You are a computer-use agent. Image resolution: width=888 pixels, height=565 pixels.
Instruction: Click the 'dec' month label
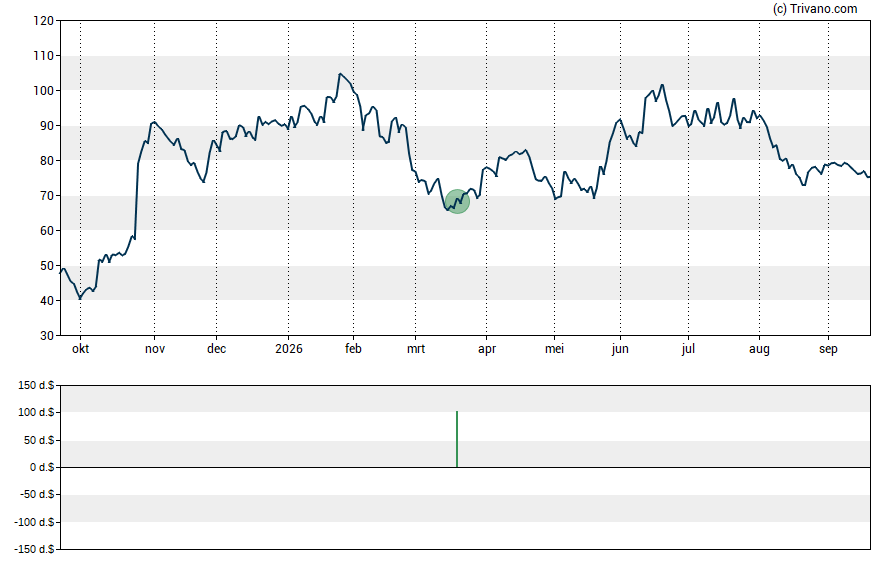216,349
